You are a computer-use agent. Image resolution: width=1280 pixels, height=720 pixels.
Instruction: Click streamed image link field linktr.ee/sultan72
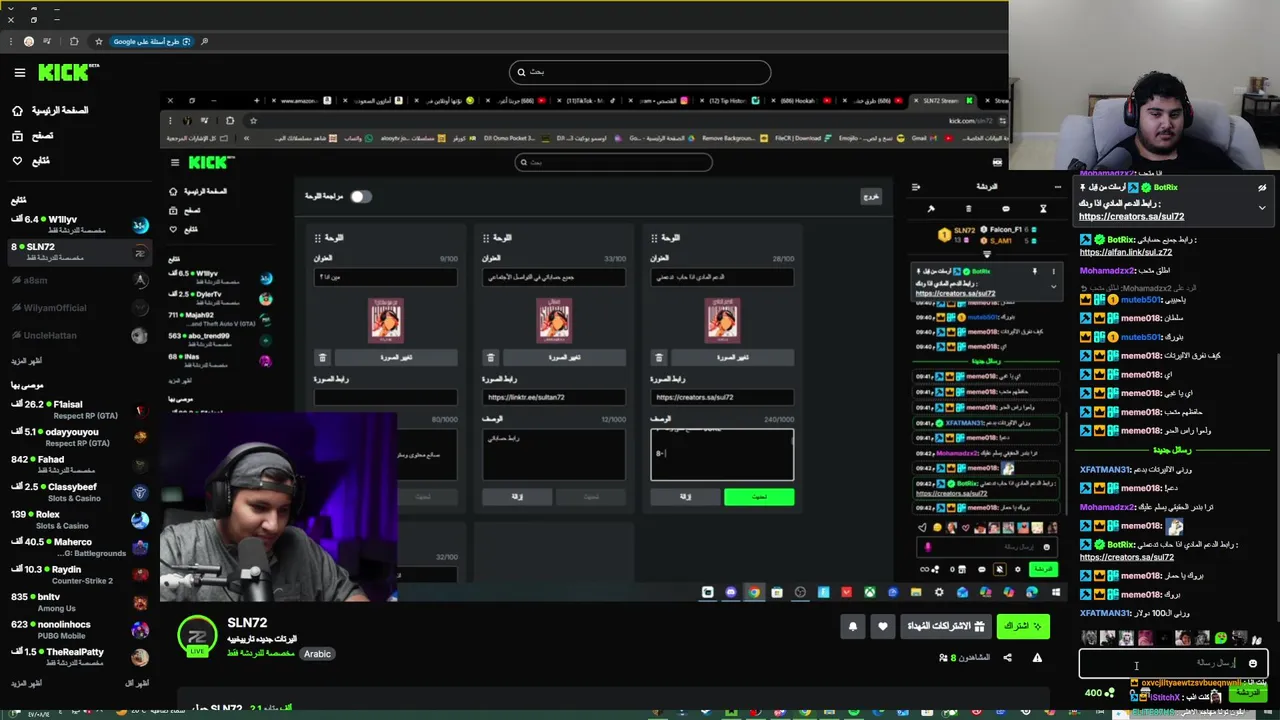click(554, 397)
